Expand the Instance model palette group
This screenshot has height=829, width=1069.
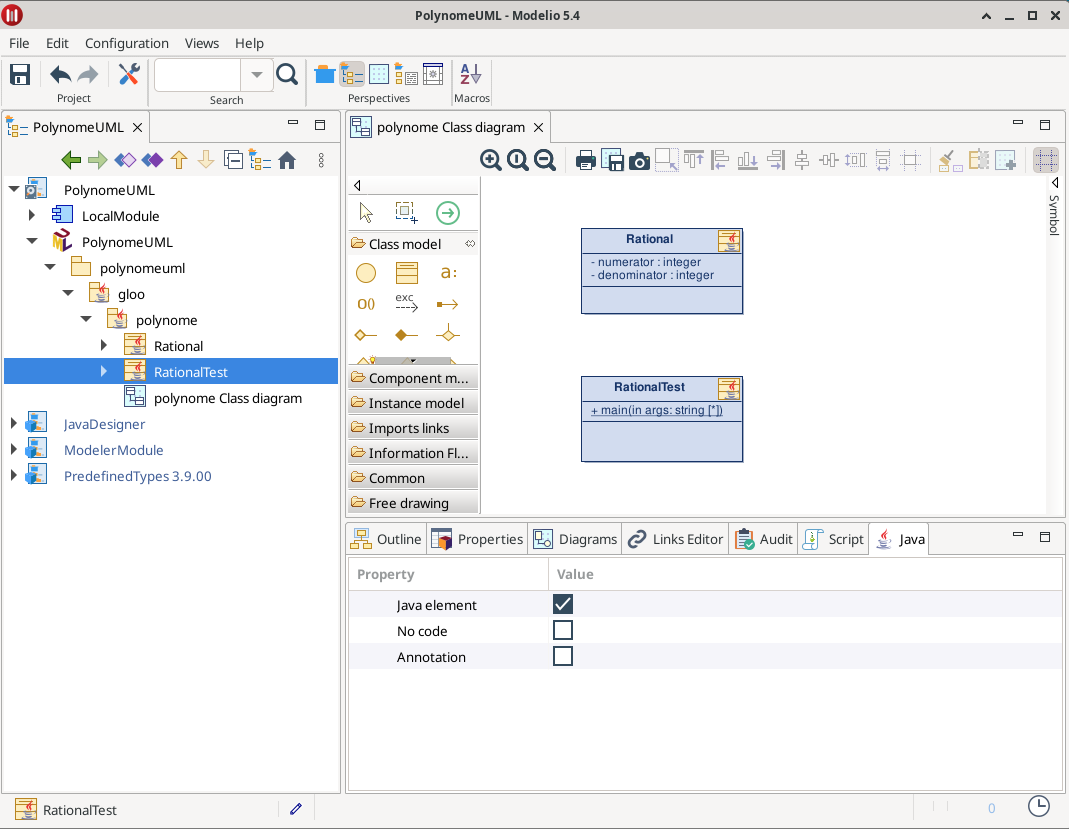click(413, 403)
